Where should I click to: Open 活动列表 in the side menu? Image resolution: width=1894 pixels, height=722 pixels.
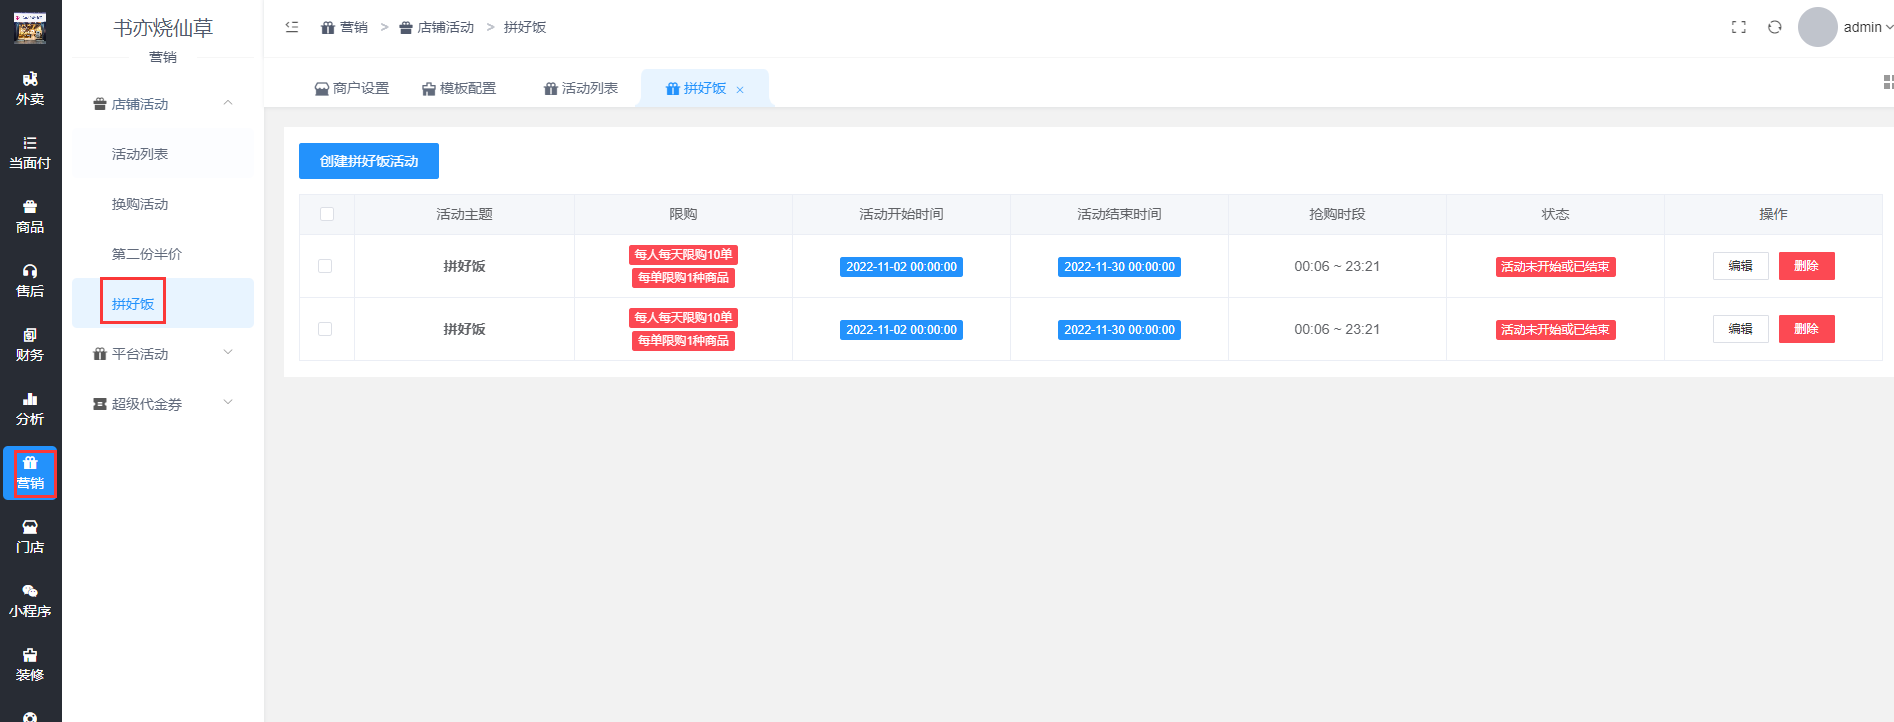163,154
